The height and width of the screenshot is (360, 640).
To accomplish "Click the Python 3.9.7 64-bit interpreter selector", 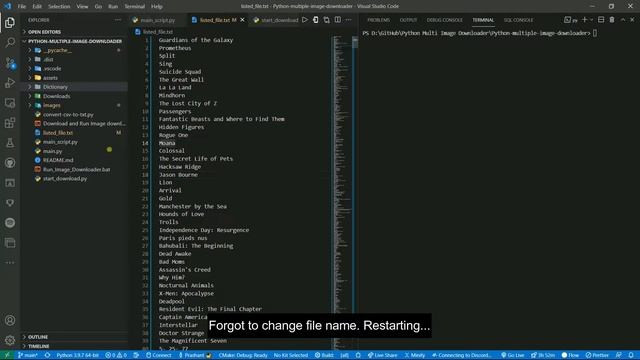I will click(x=77, y=355).
